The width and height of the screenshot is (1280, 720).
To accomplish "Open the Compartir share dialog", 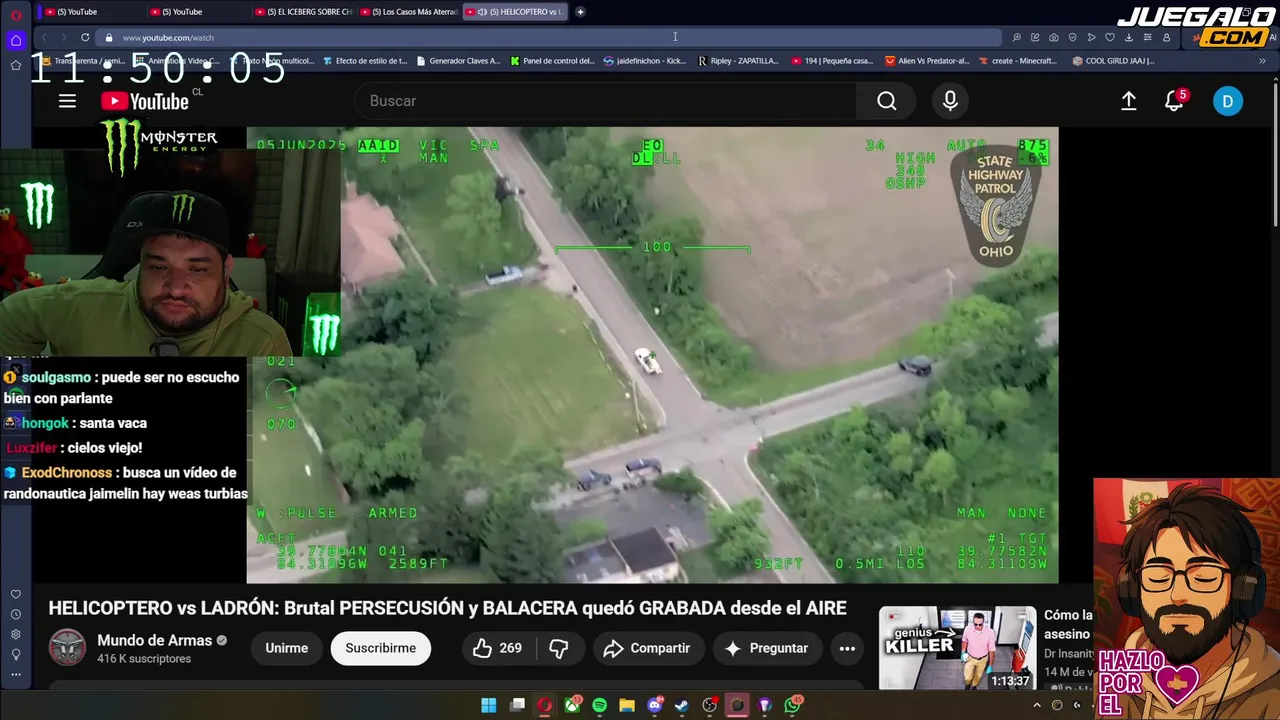I will [648, 648].
